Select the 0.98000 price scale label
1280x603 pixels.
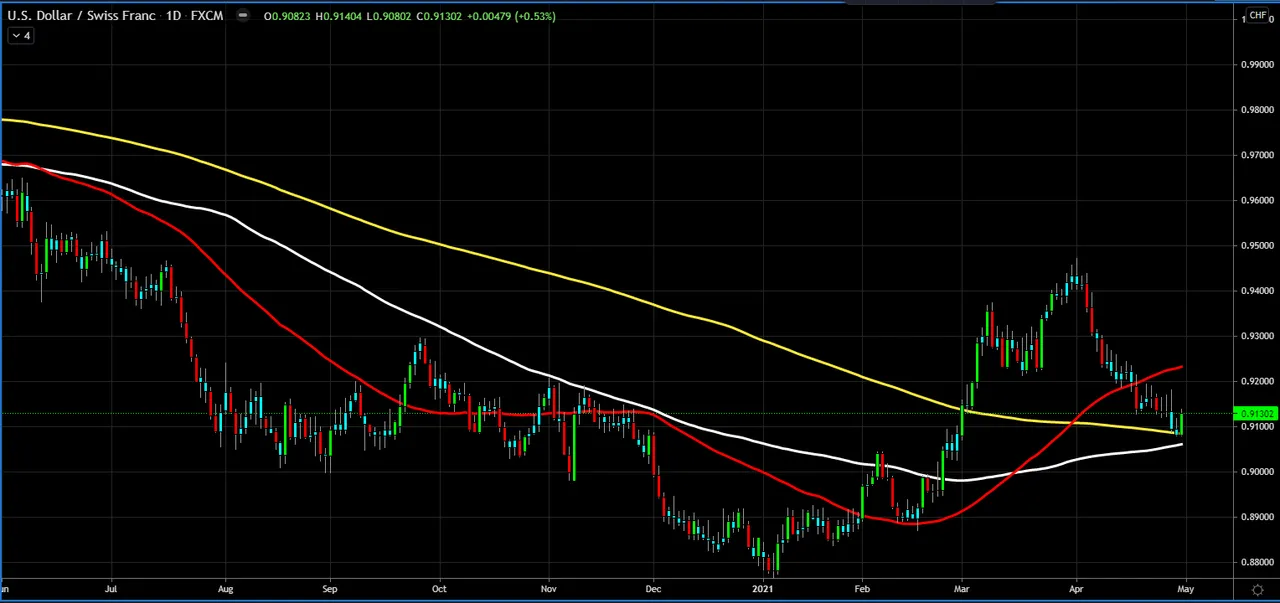pos(1257,110)
